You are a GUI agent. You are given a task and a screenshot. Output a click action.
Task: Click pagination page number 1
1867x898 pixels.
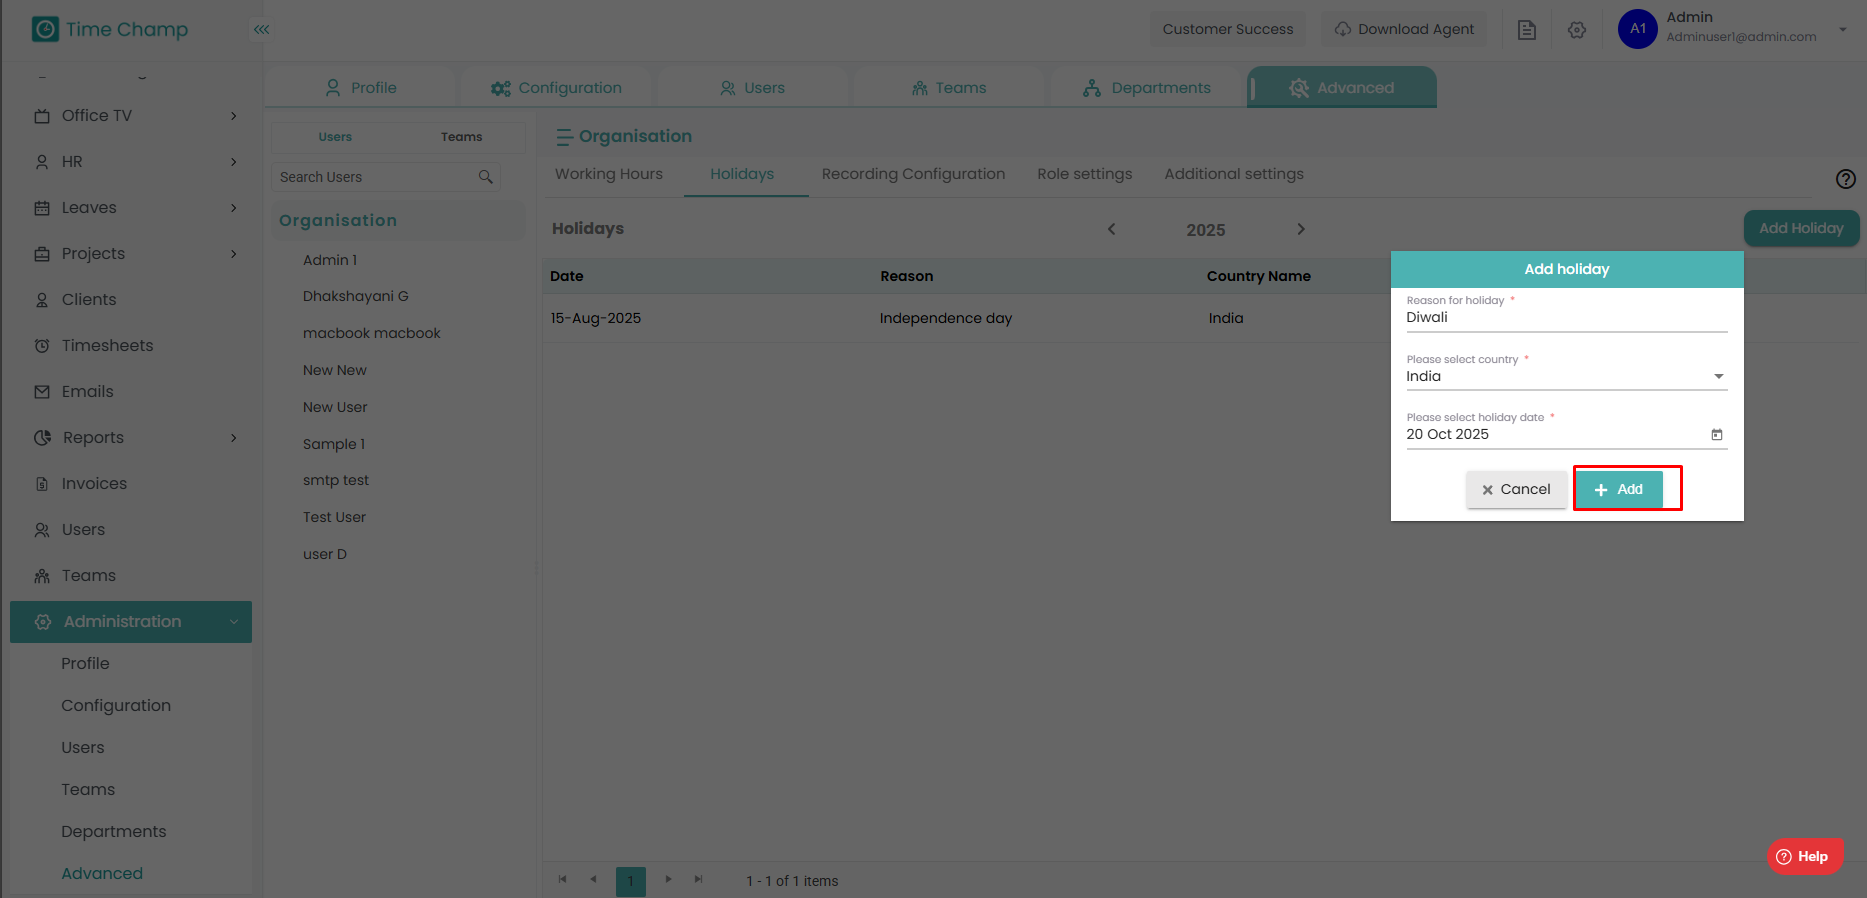pyautogui.click(x=631, y=881)
